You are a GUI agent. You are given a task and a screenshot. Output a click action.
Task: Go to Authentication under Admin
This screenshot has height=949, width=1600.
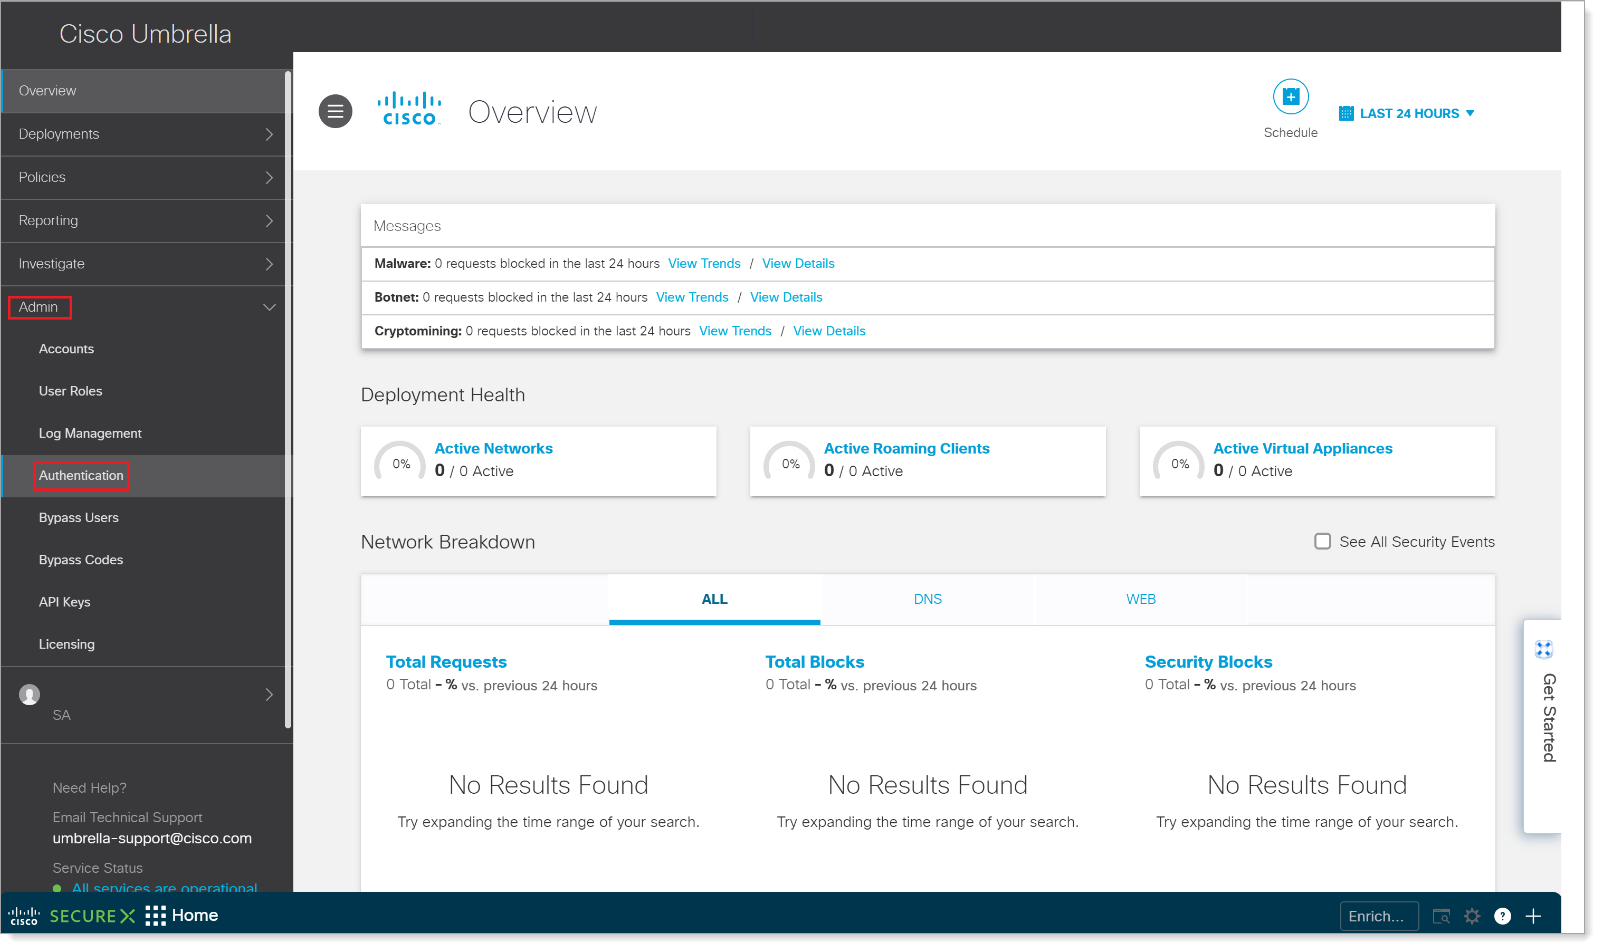tap(81, 476)
